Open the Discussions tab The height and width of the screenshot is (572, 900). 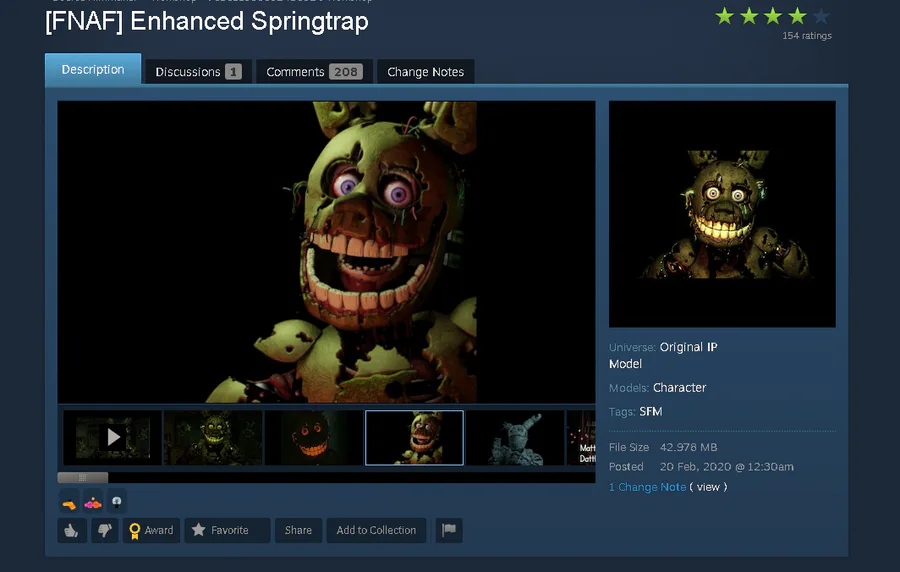(199, 72)
